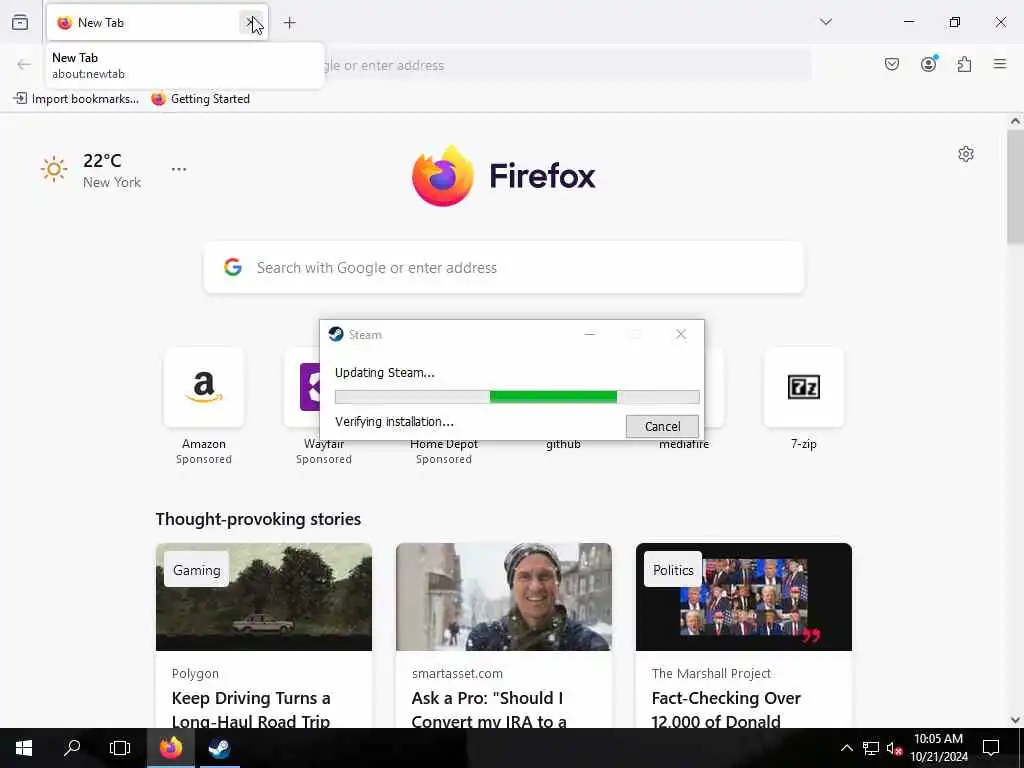Click the sunny weather icon
This screenshot has height=768, width=1024.
click(54, 169)
